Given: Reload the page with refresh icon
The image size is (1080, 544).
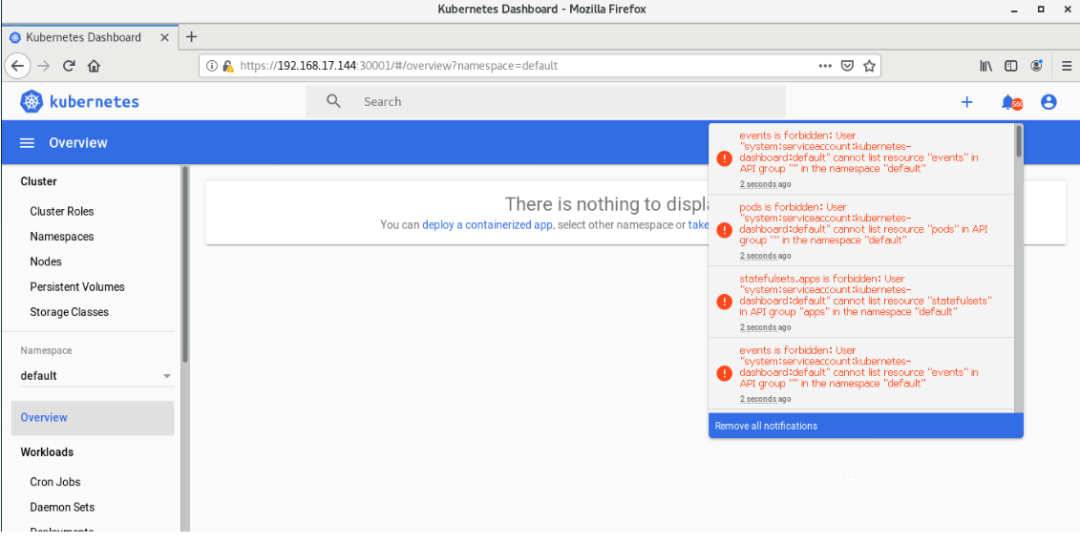Looking at the screenshot, I should click(x=68, y=66).
